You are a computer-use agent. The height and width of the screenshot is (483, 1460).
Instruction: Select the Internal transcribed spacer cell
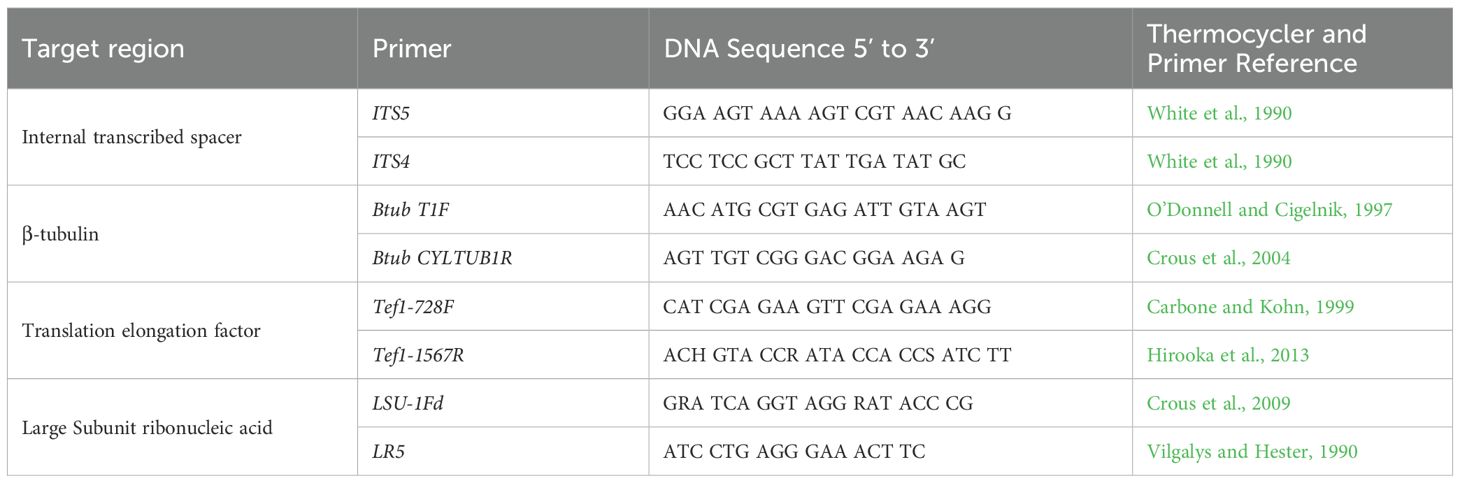(x=129, y=137)
